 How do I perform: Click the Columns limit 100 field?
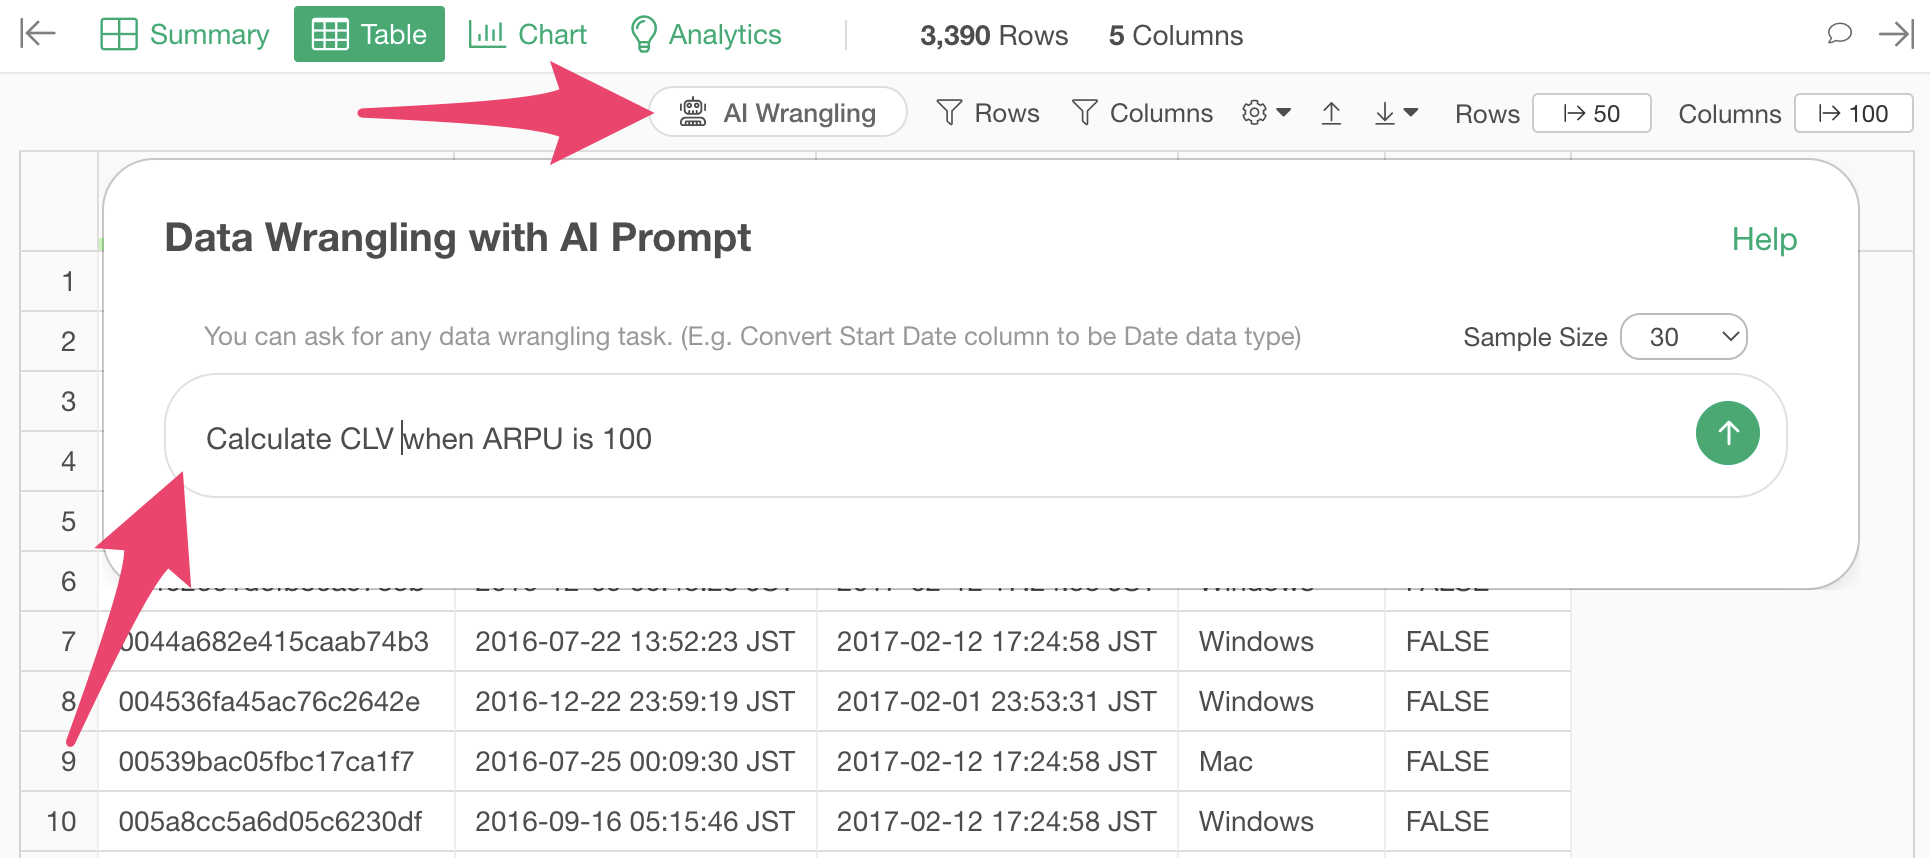[x=1853, y=113]
